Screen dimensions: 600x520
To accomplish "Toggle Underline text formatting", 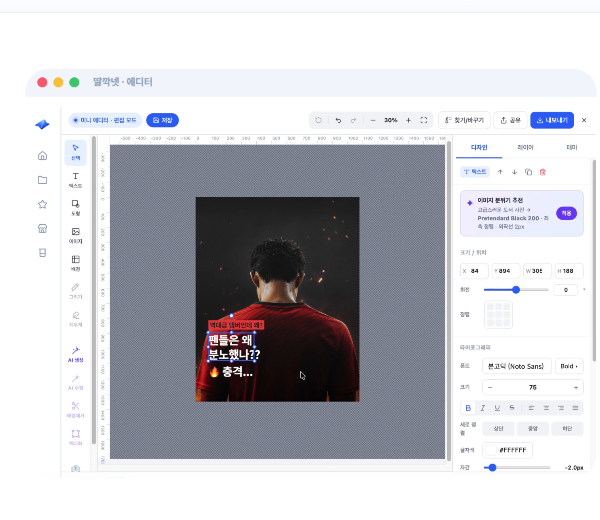I will (x=497, y=408).
